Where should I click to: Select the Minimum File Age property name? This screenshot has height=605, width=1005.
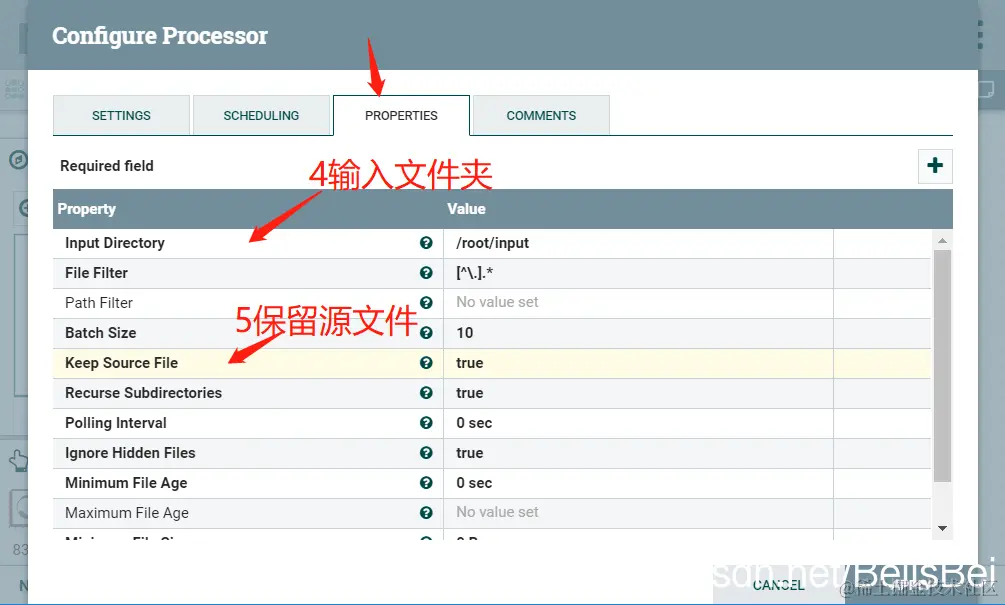[x=126, y=483]
